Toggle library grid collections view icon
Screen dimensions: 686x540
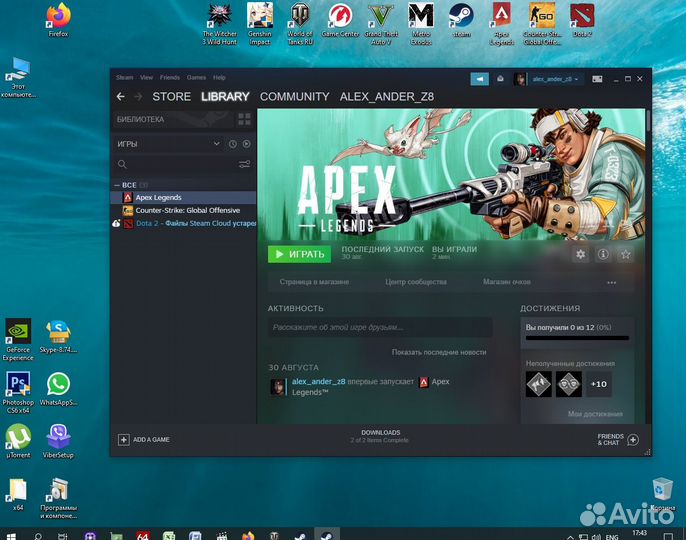(x=244, y=119)
